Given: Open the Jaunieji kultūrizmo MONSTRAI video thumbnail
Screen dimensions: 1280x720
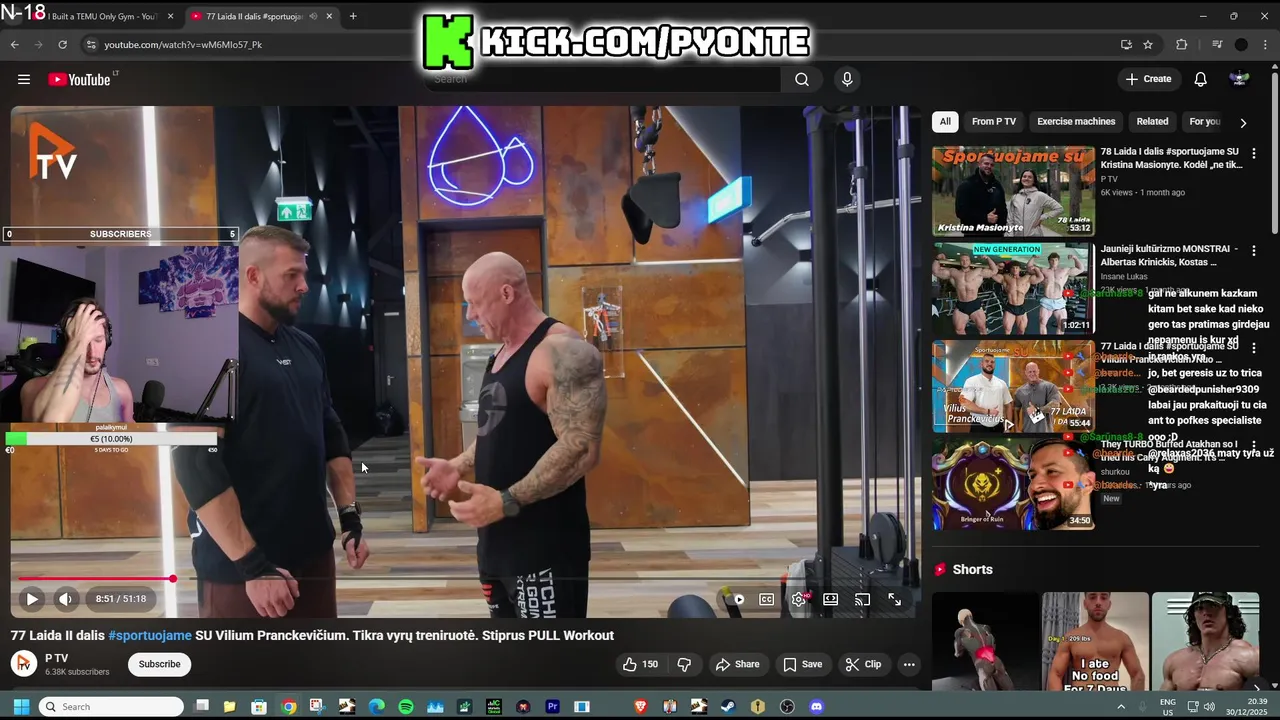Looking at the screenshot, I should [1013, 288].
